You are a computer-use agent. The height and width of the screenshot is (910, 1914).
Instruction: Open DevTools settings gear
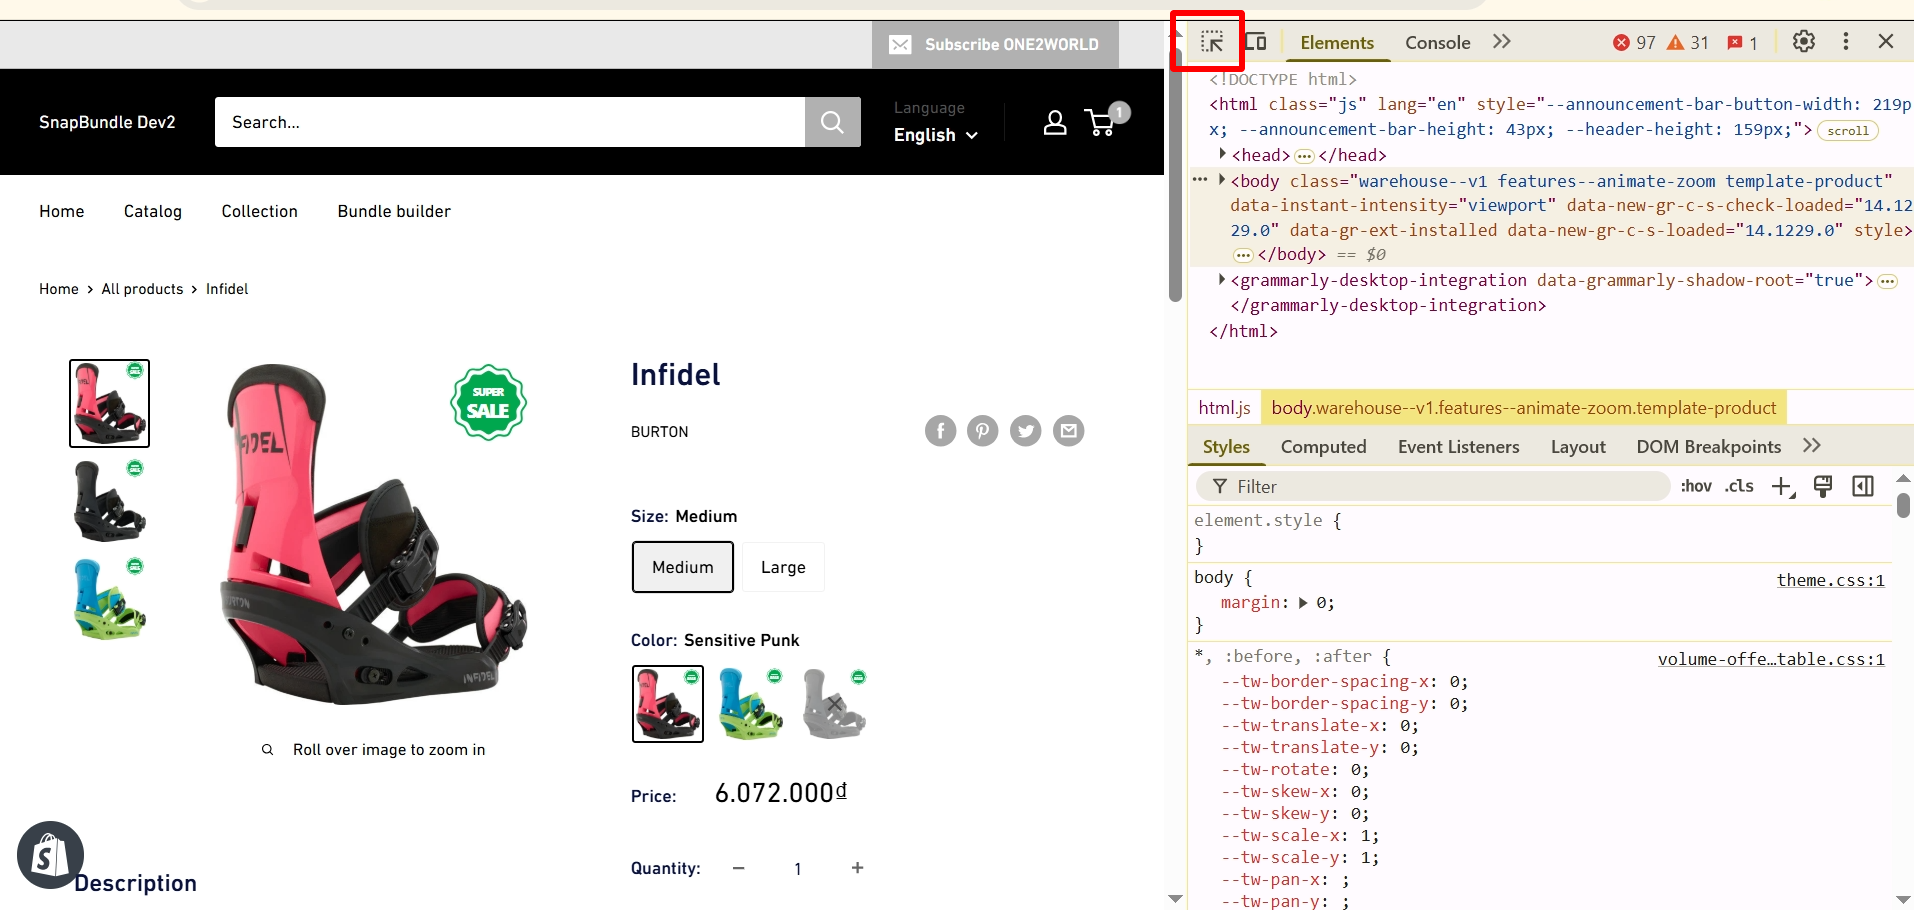coord(1804,42)
